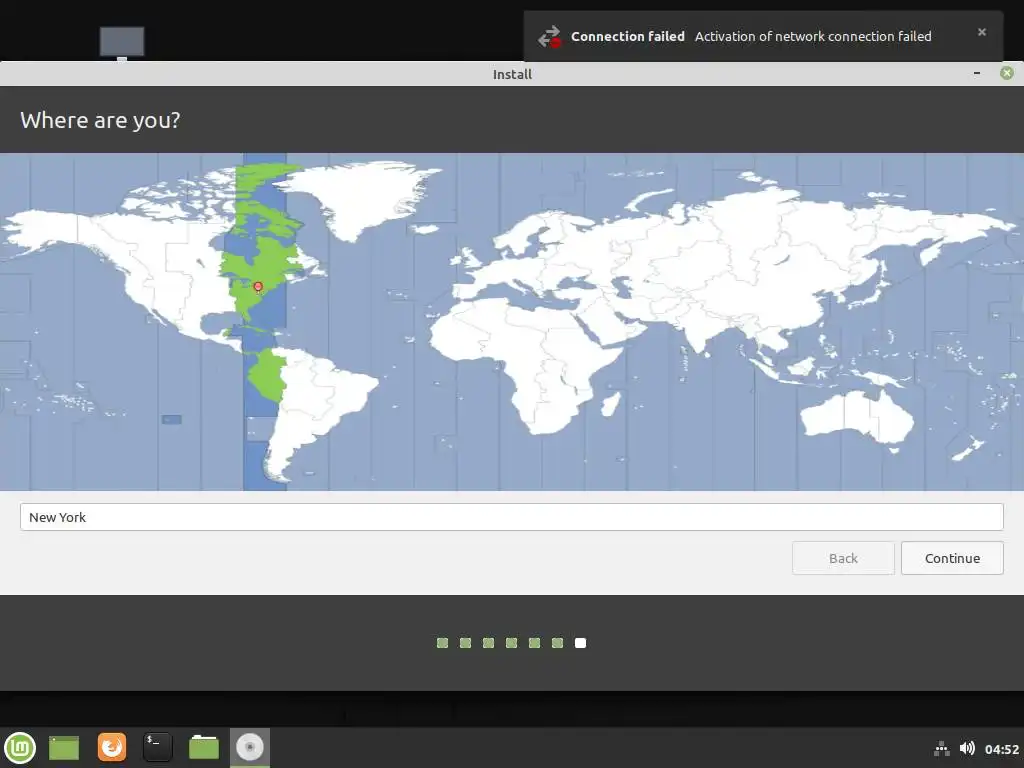Viewport: 1024px width, 768px height.
Task: Open the Linux Mint start menu
Action: pyautogui.click(x=20, y=748)
